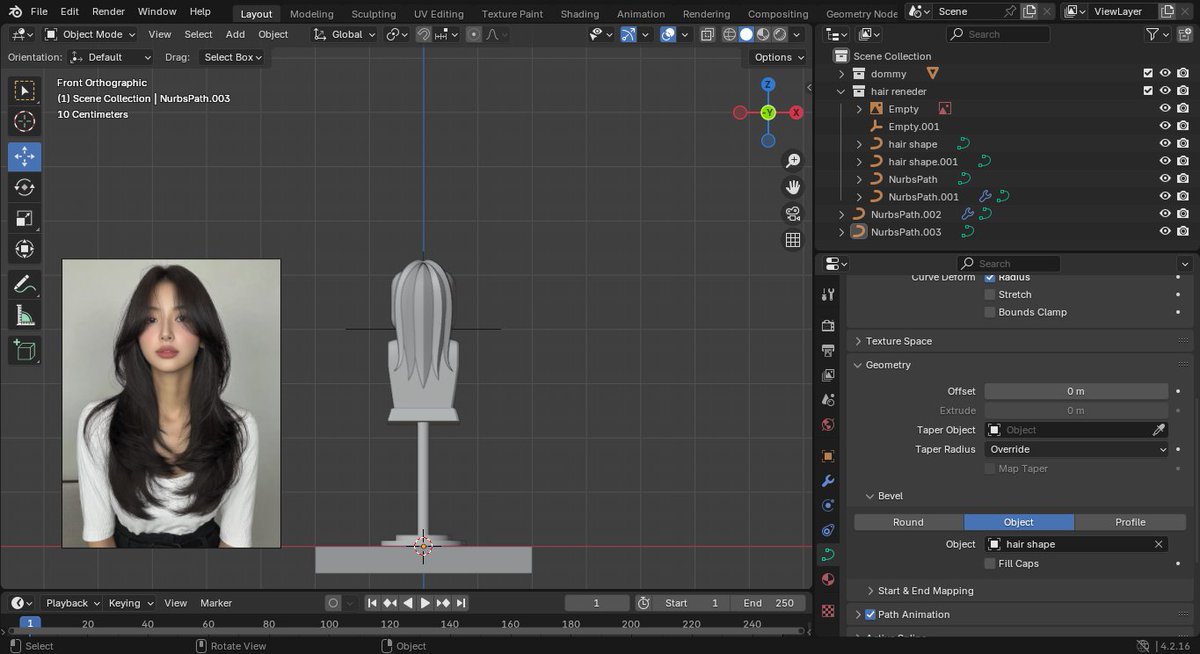This screenshot has height=654, width=1200.
Task: Click the current frame number field
Action: pyautogui.click(x=597, y=603)
